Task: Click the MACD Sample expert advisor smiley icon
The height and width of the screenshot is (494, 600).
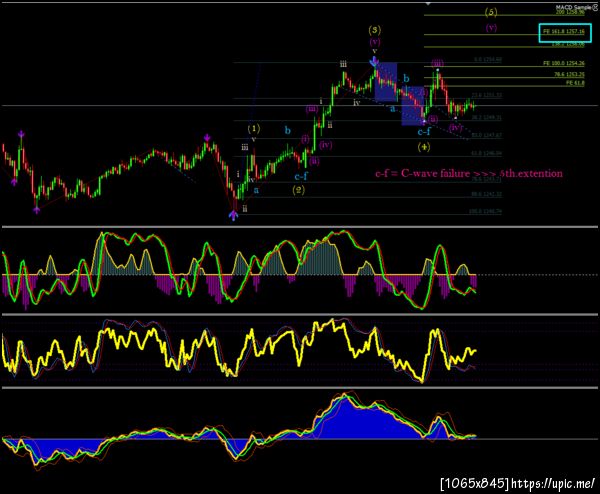Action: pyautogui.click(x=594, y=7)
